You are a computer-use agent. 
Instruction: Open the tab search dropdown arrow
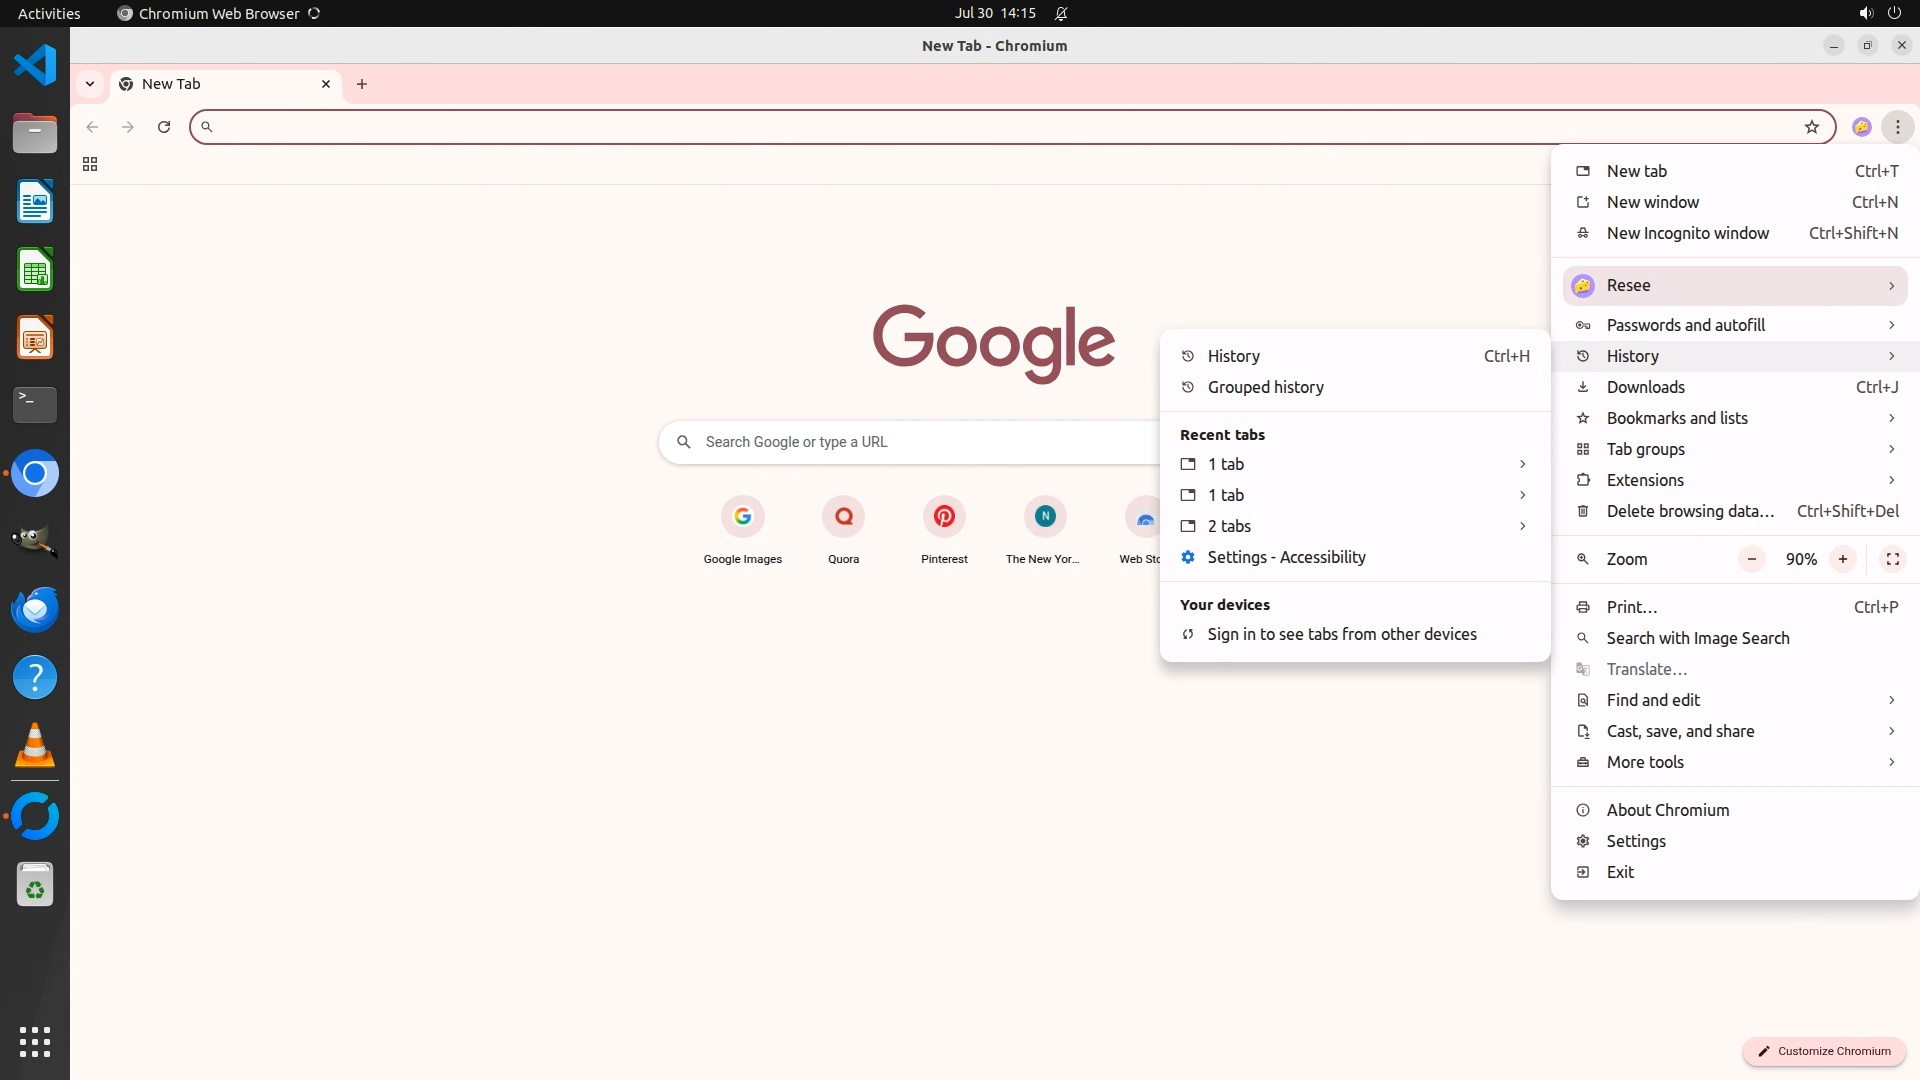[x=90, y=84]
